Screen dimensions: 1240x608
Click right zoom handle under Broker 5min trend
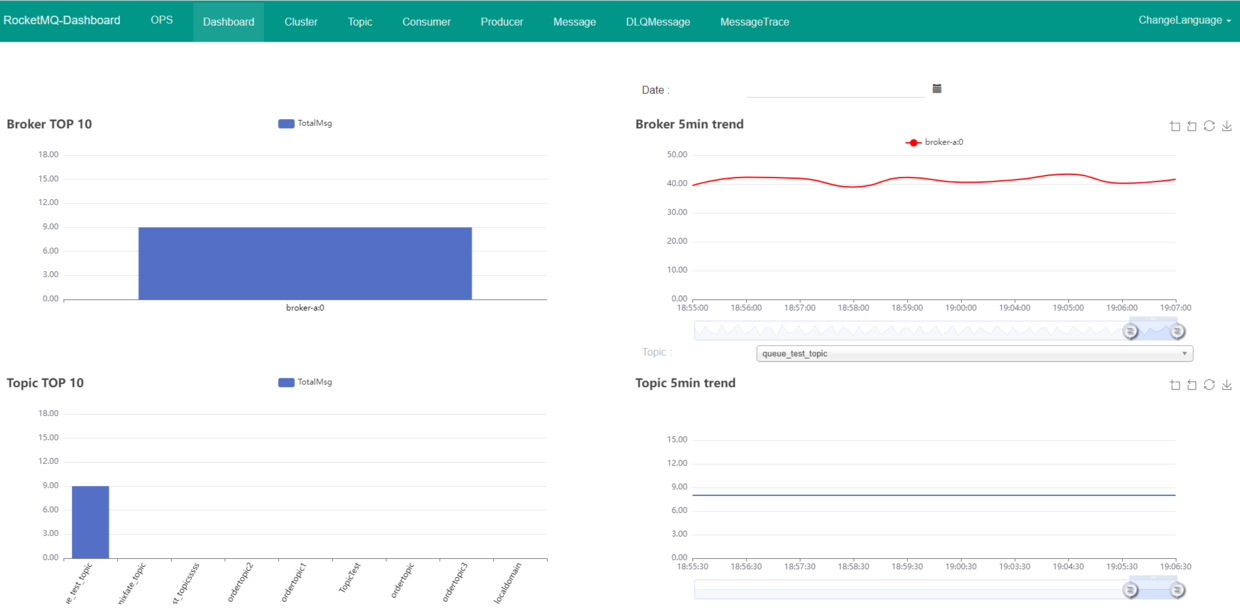(x=1178, y=331)
